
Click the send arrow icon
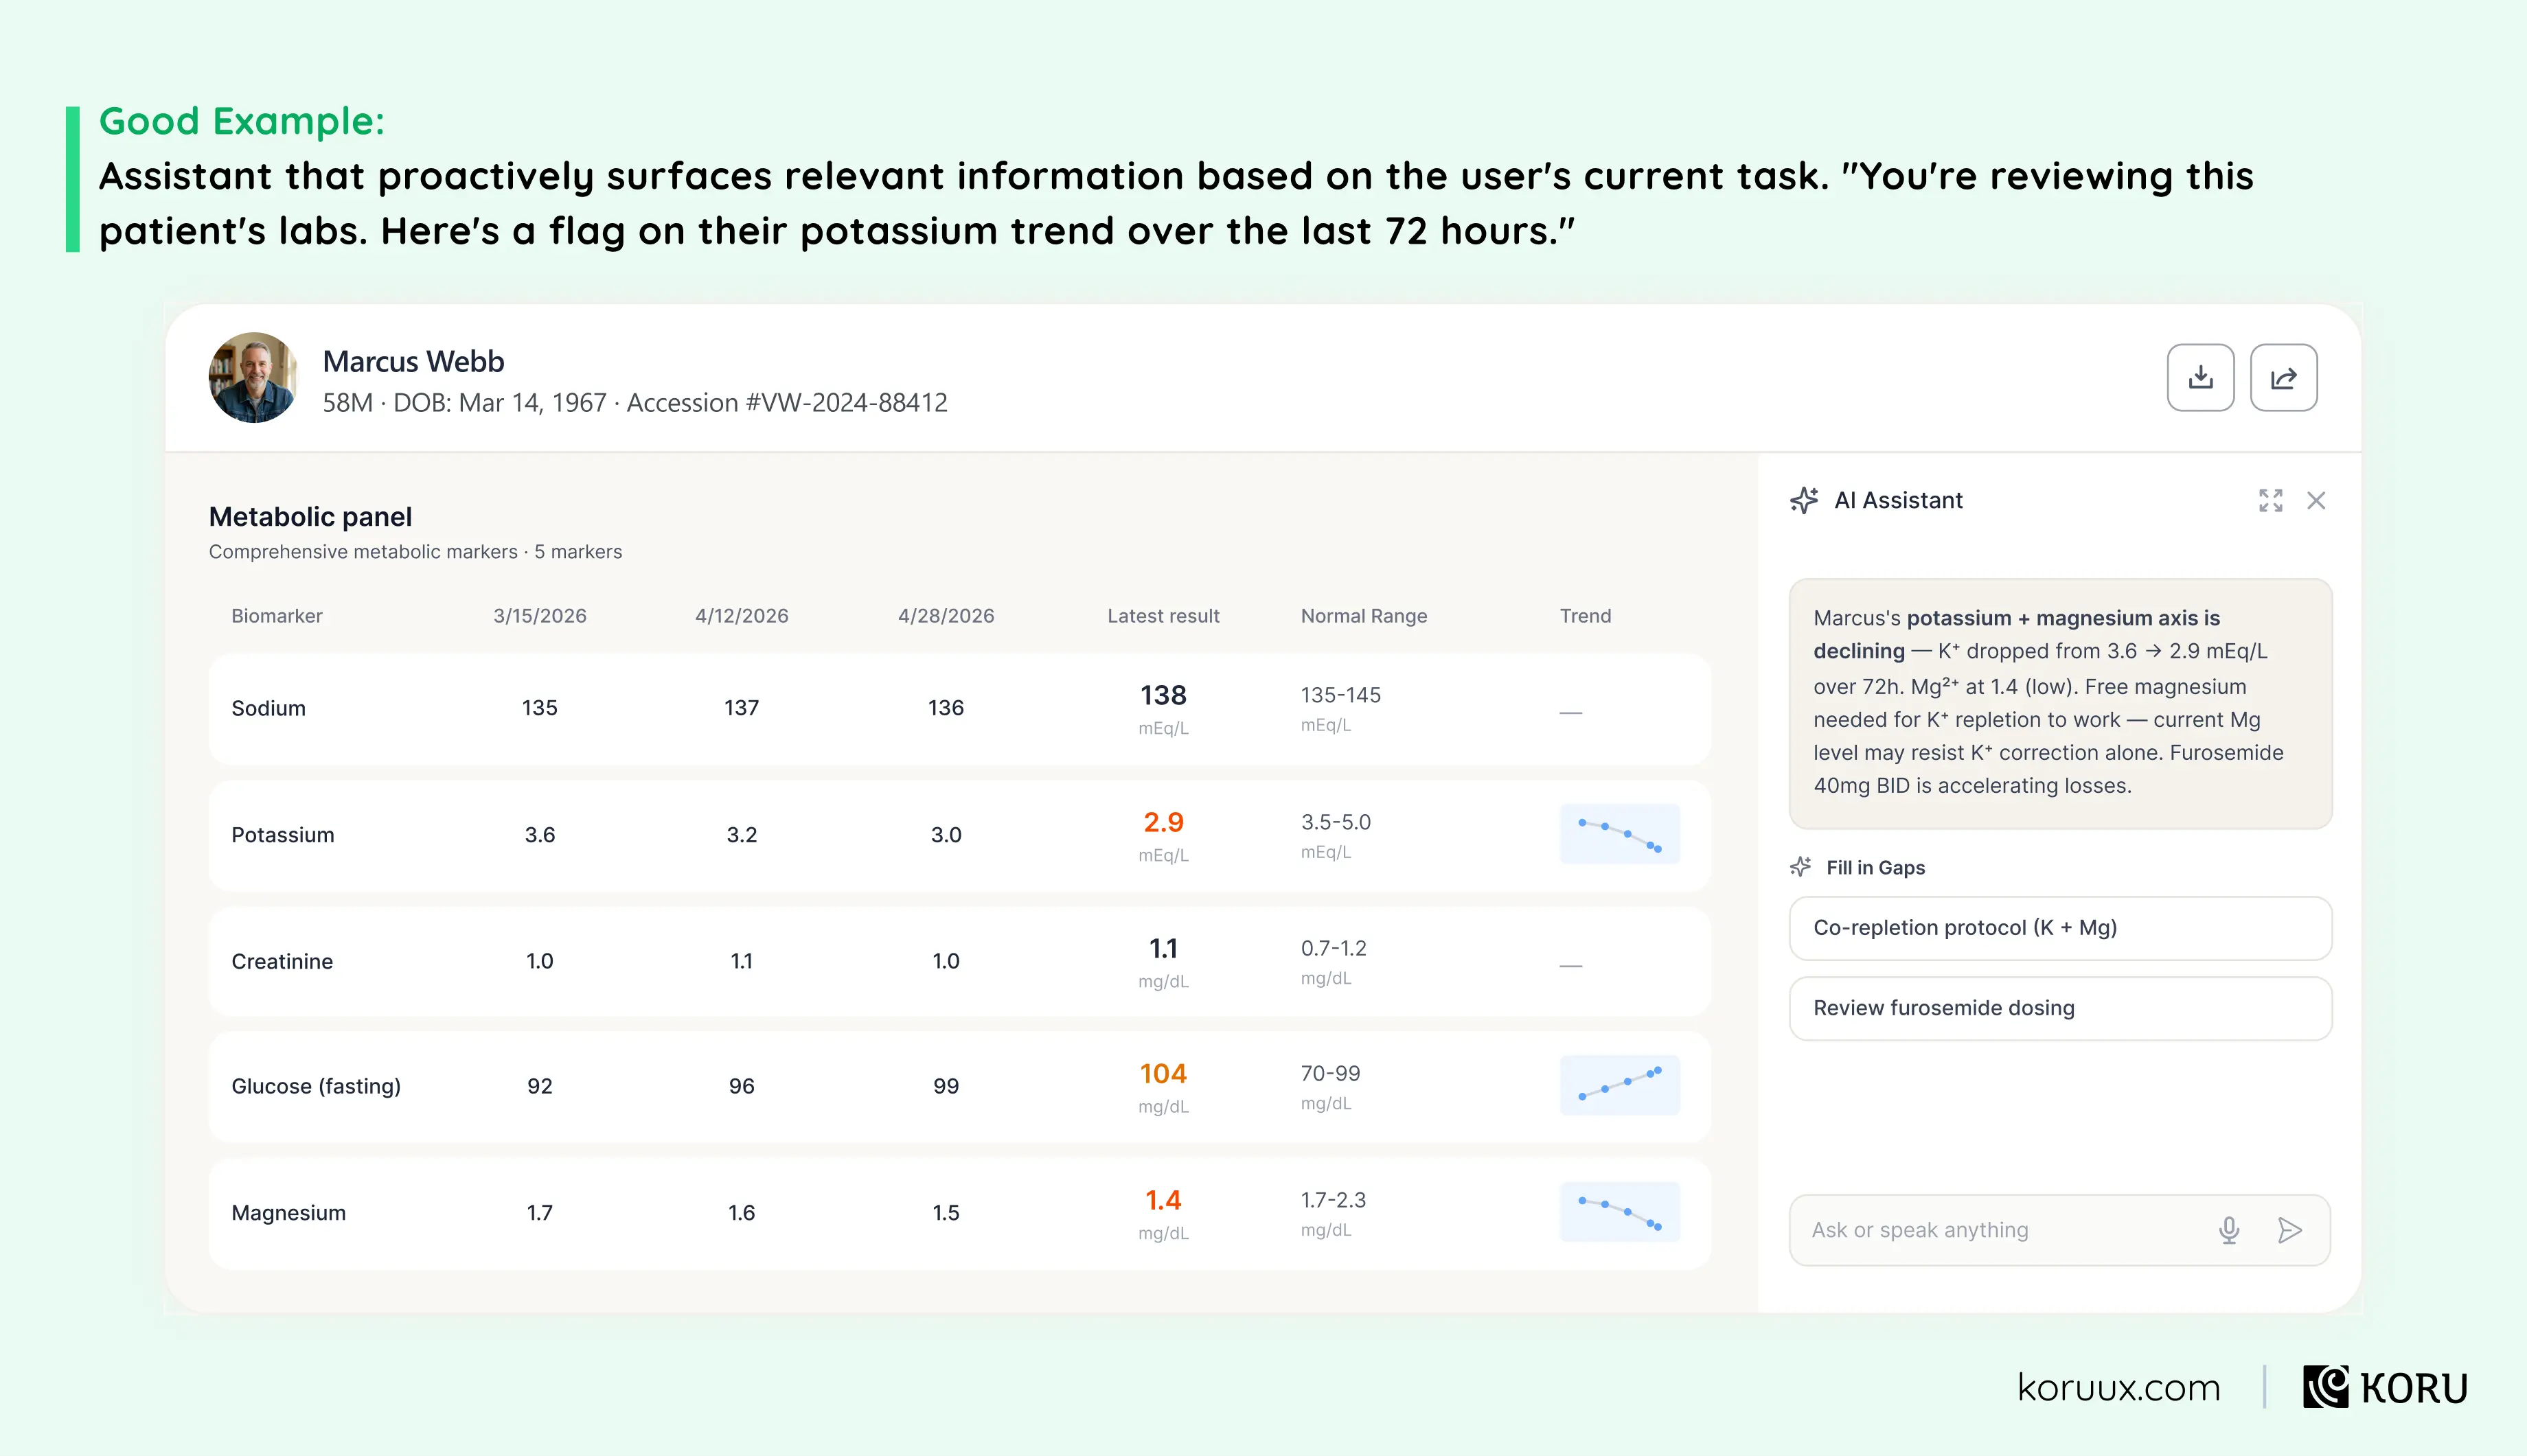2290,1230
